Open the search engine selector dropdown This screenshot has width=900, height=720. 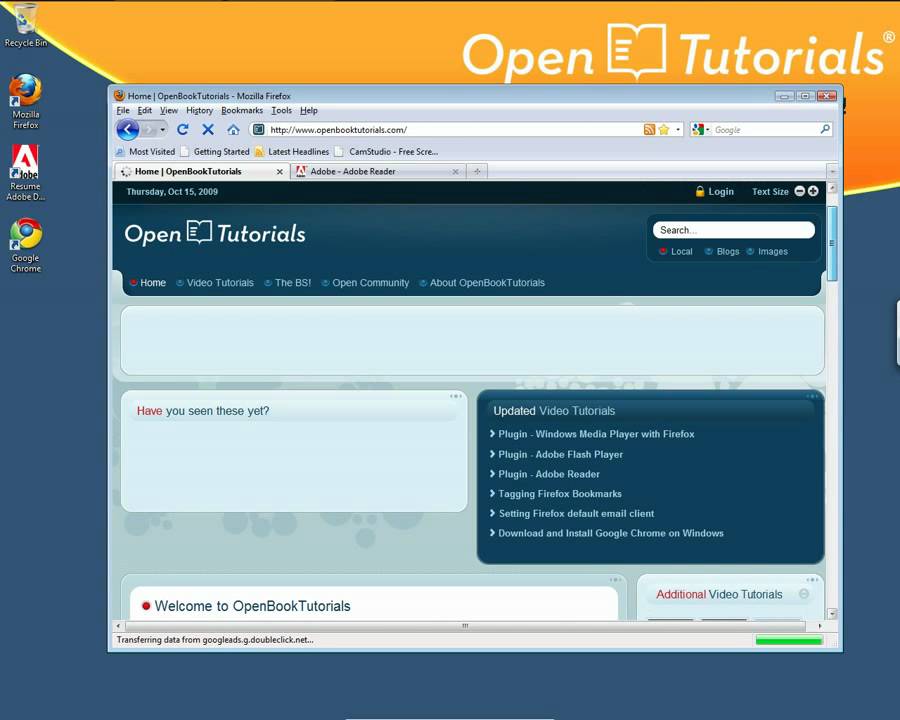tap(701, 130)
